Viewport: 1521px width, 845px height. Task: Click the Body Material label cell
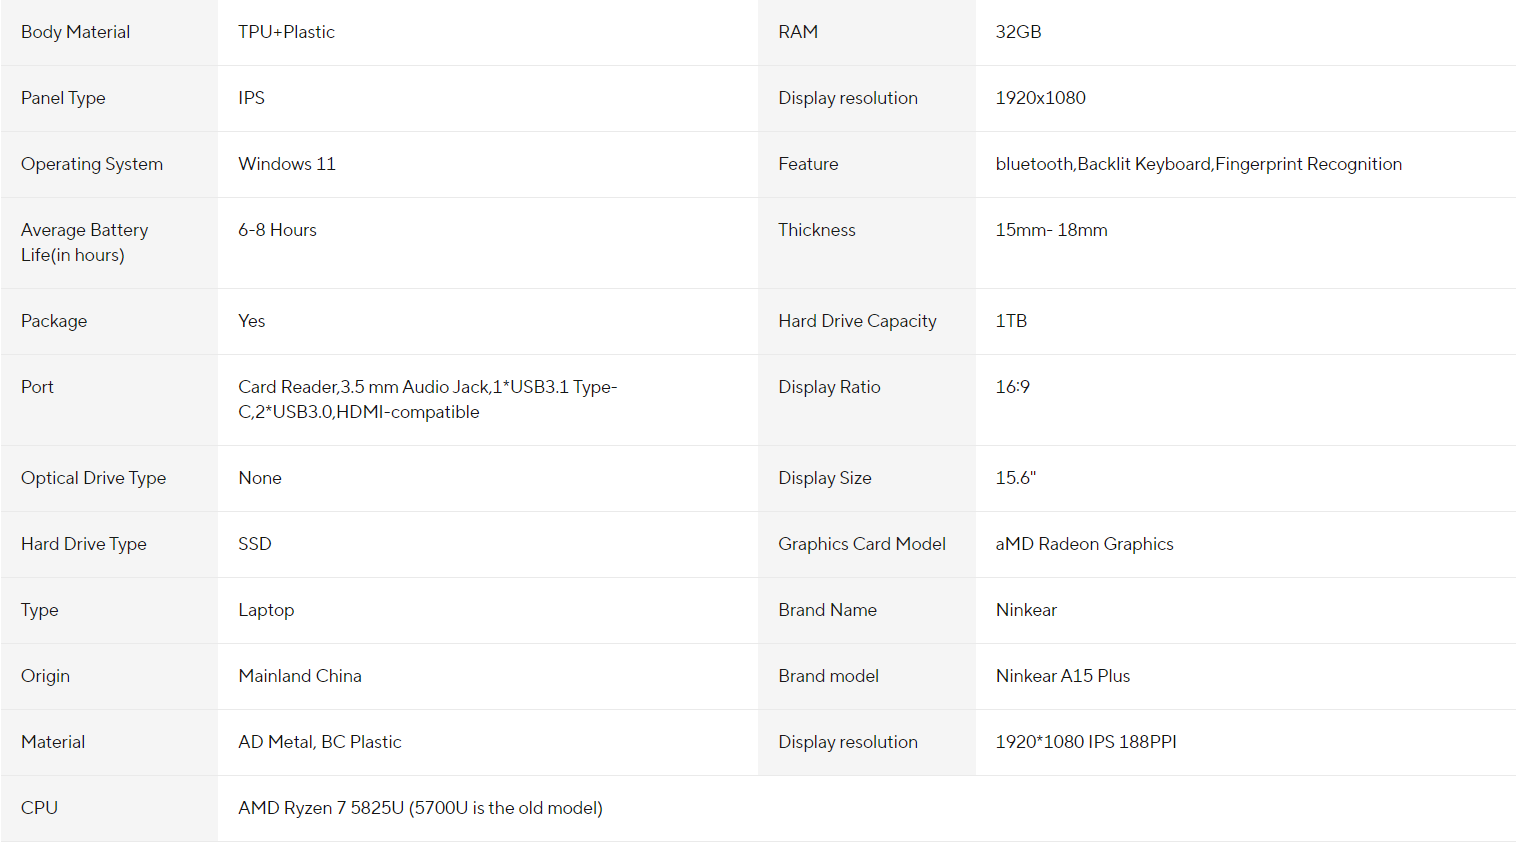(75, 32)
